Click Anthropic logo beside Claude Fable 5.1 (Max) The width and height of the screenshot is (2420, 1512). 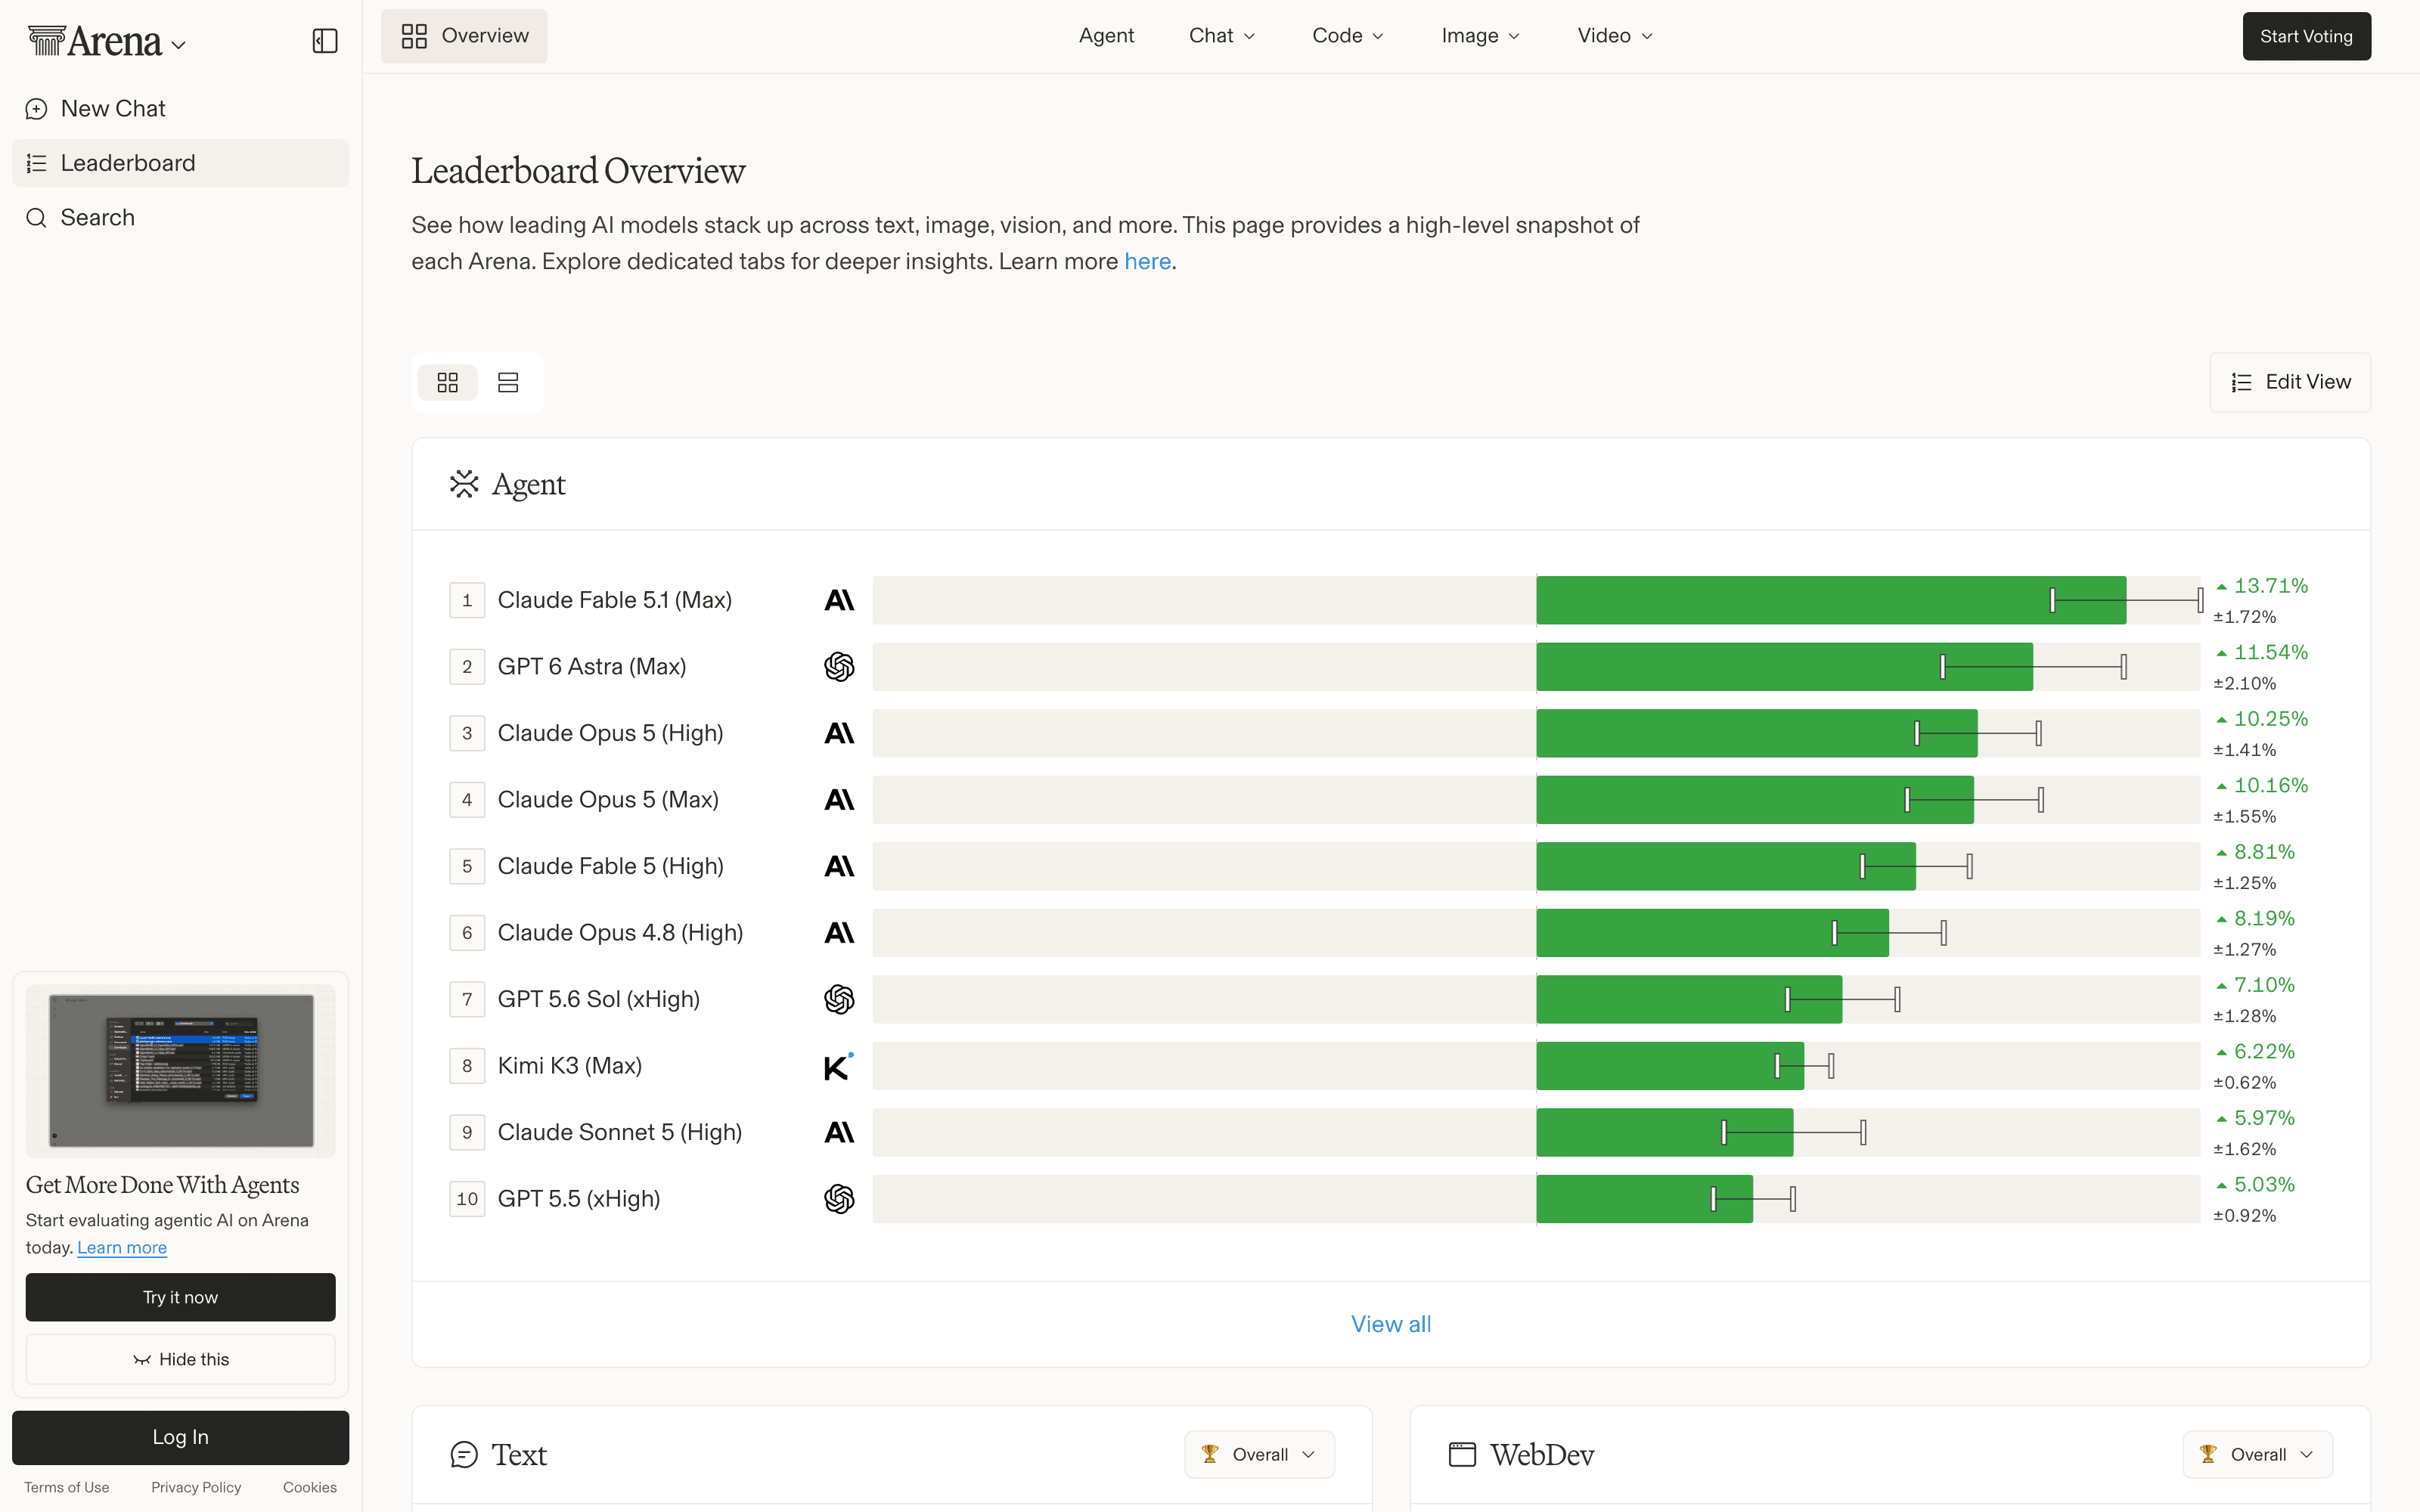tap(839, 600)
